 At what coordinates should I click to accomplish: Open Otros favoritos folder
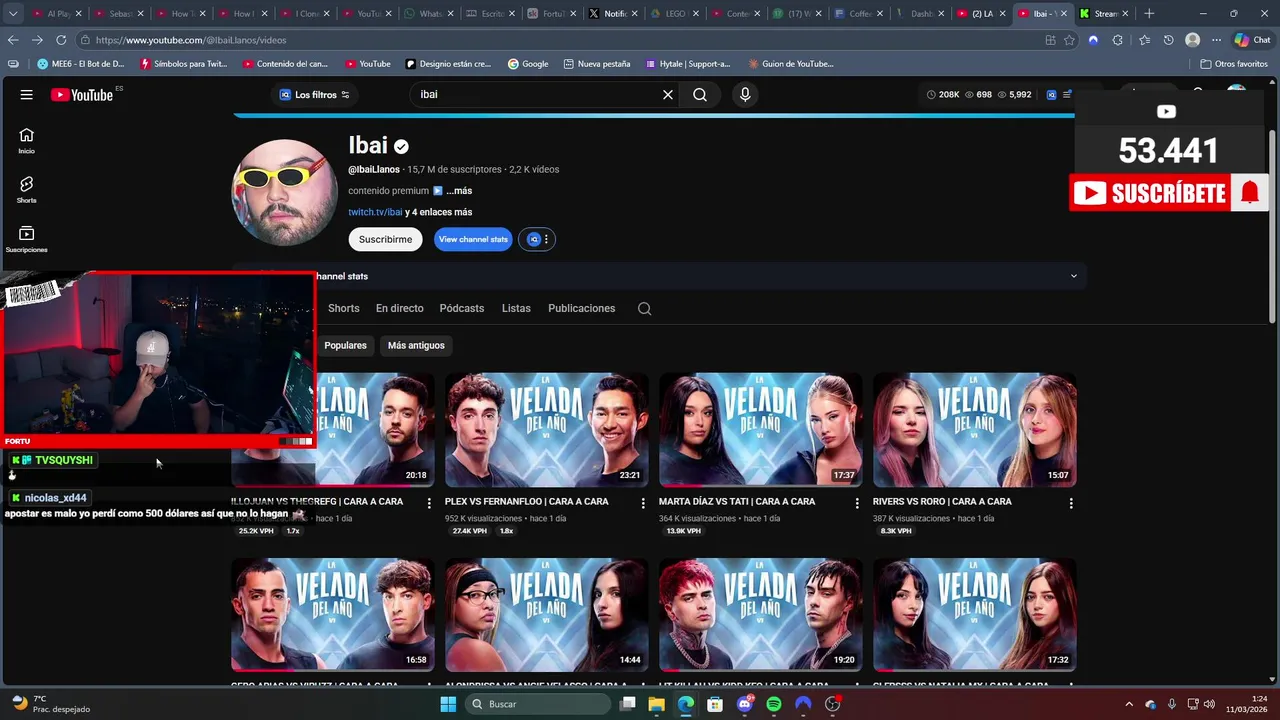[x=1234, y=64]
